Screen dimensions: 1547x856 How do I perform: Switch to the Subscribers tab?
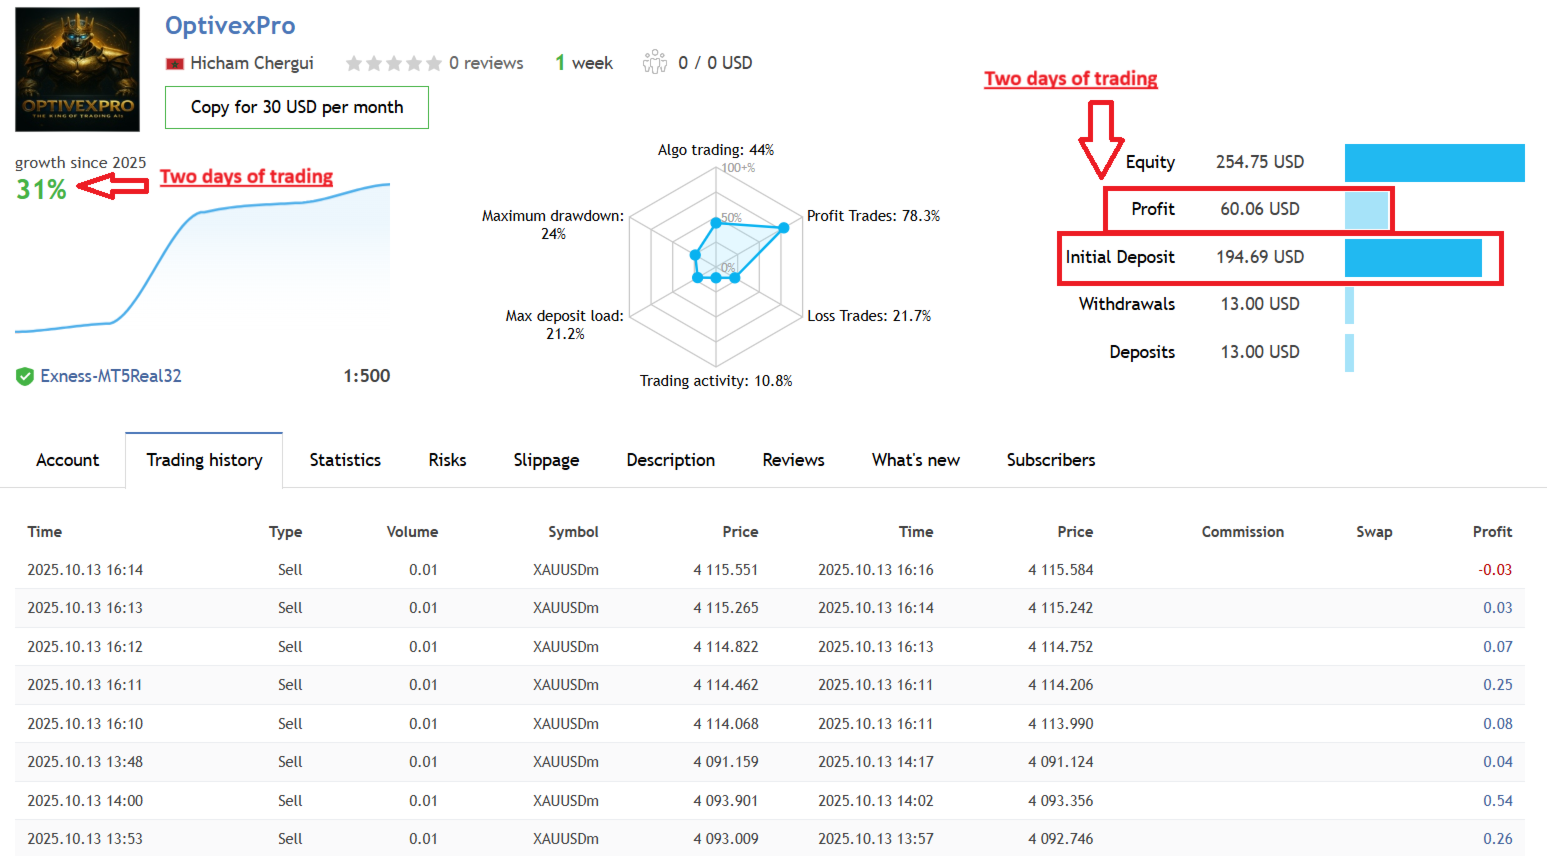point(1051,460)
